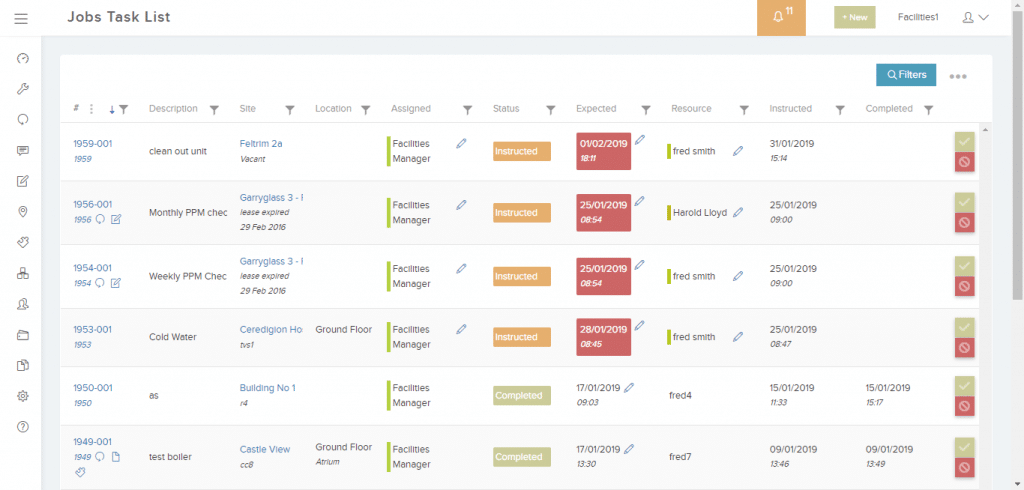Image resolution: width=1024 pixels, height=490 pixels.
Task: Open the dashboard gauge icon in sidebar
Action: [x=23, y=58]
